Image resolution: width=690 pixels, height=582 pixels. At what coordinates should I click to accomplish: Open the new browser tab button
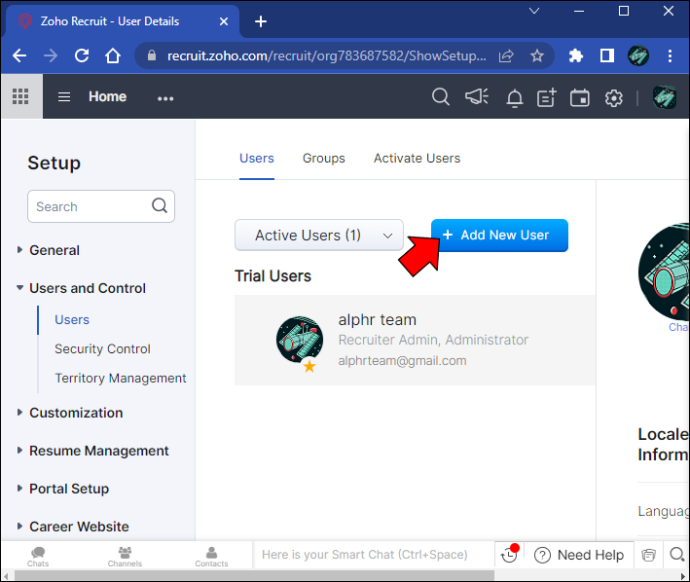[261, 21]
